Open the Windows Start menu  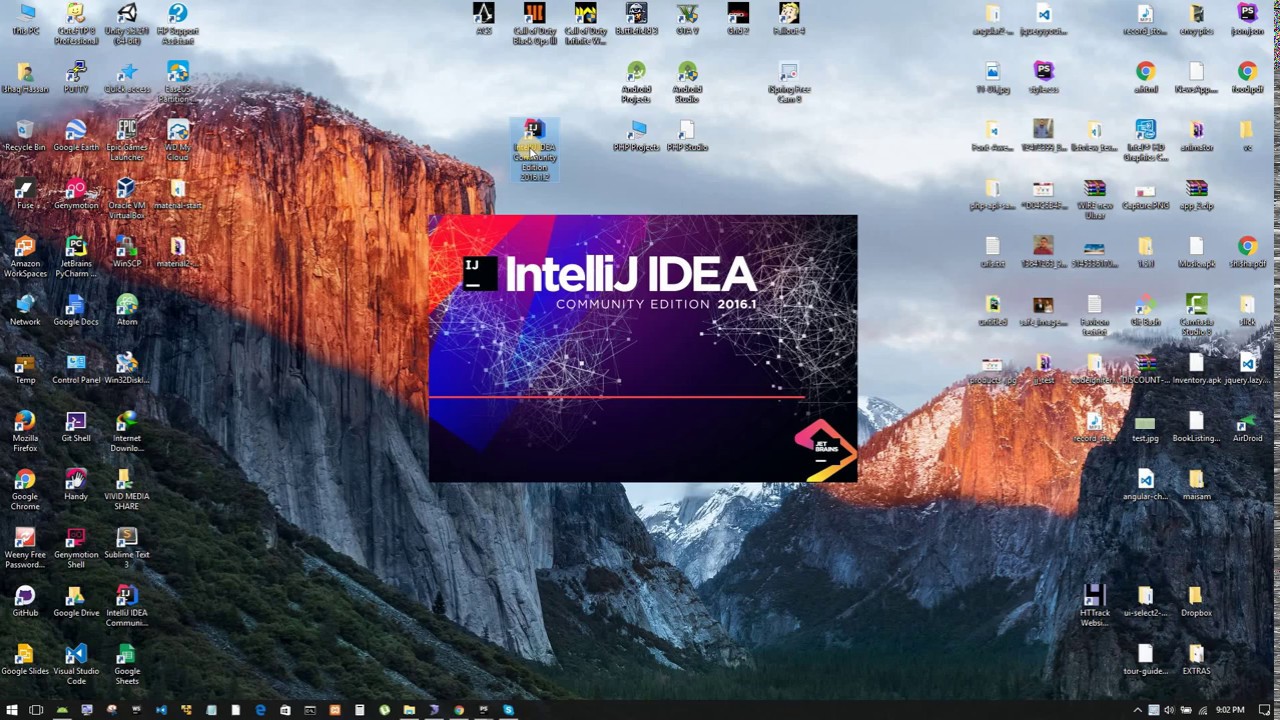(x=12, y=710)
